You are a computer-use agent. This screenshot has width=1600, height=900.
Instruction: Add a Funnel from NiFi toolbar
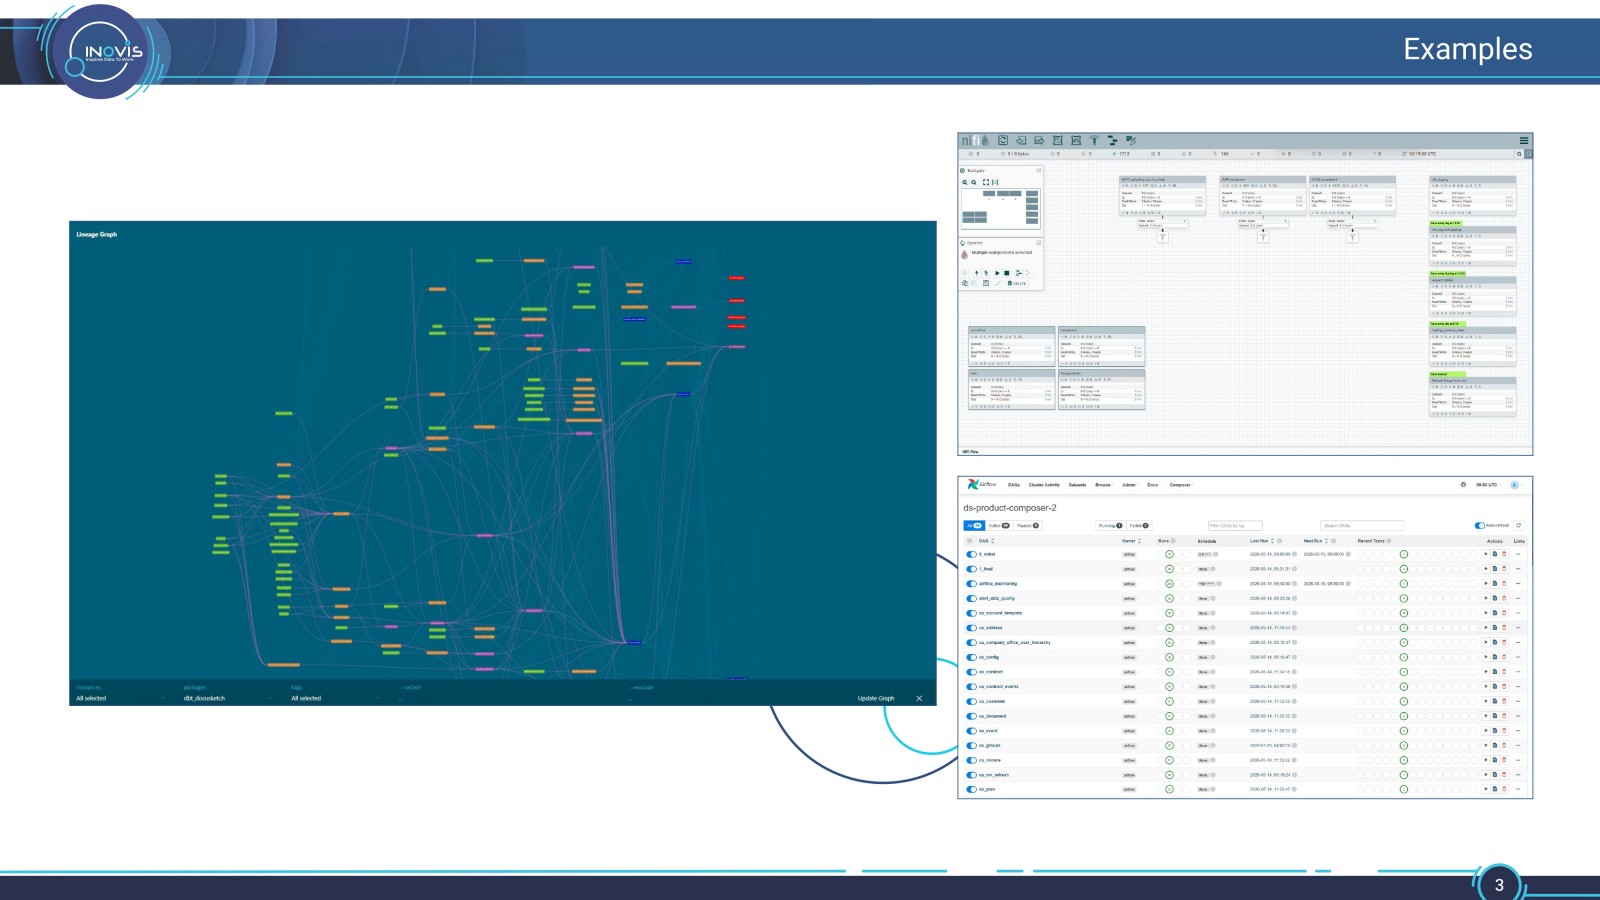click(x=1094, y=140)
